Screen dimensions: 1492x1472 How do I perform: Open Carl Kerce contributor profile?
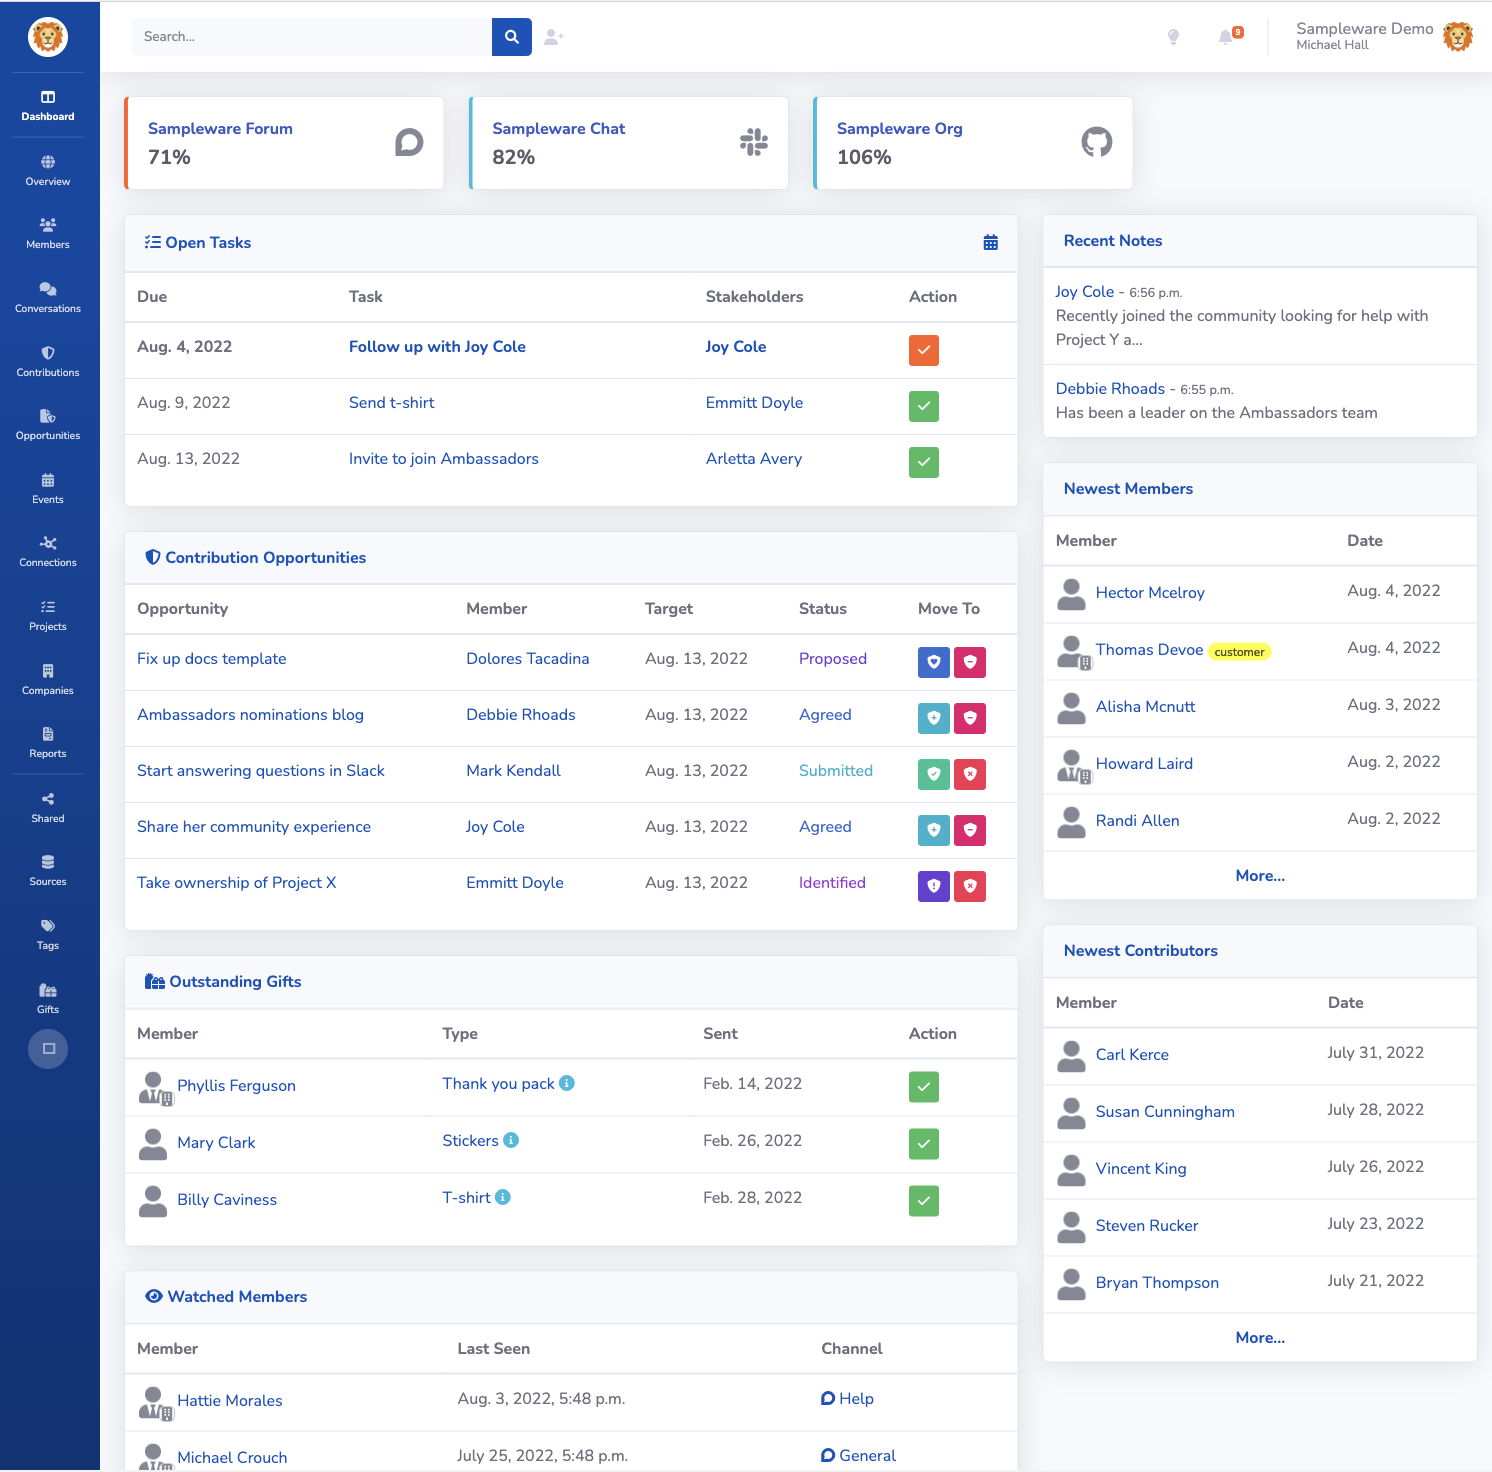(x=1132, y=1054)
